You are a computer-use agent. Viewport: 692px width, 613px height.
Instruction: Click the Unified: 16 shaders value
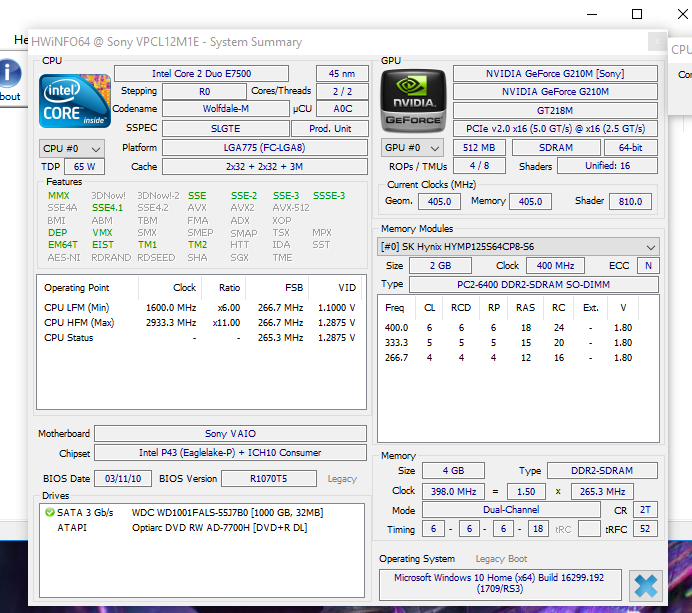point(607,166)
